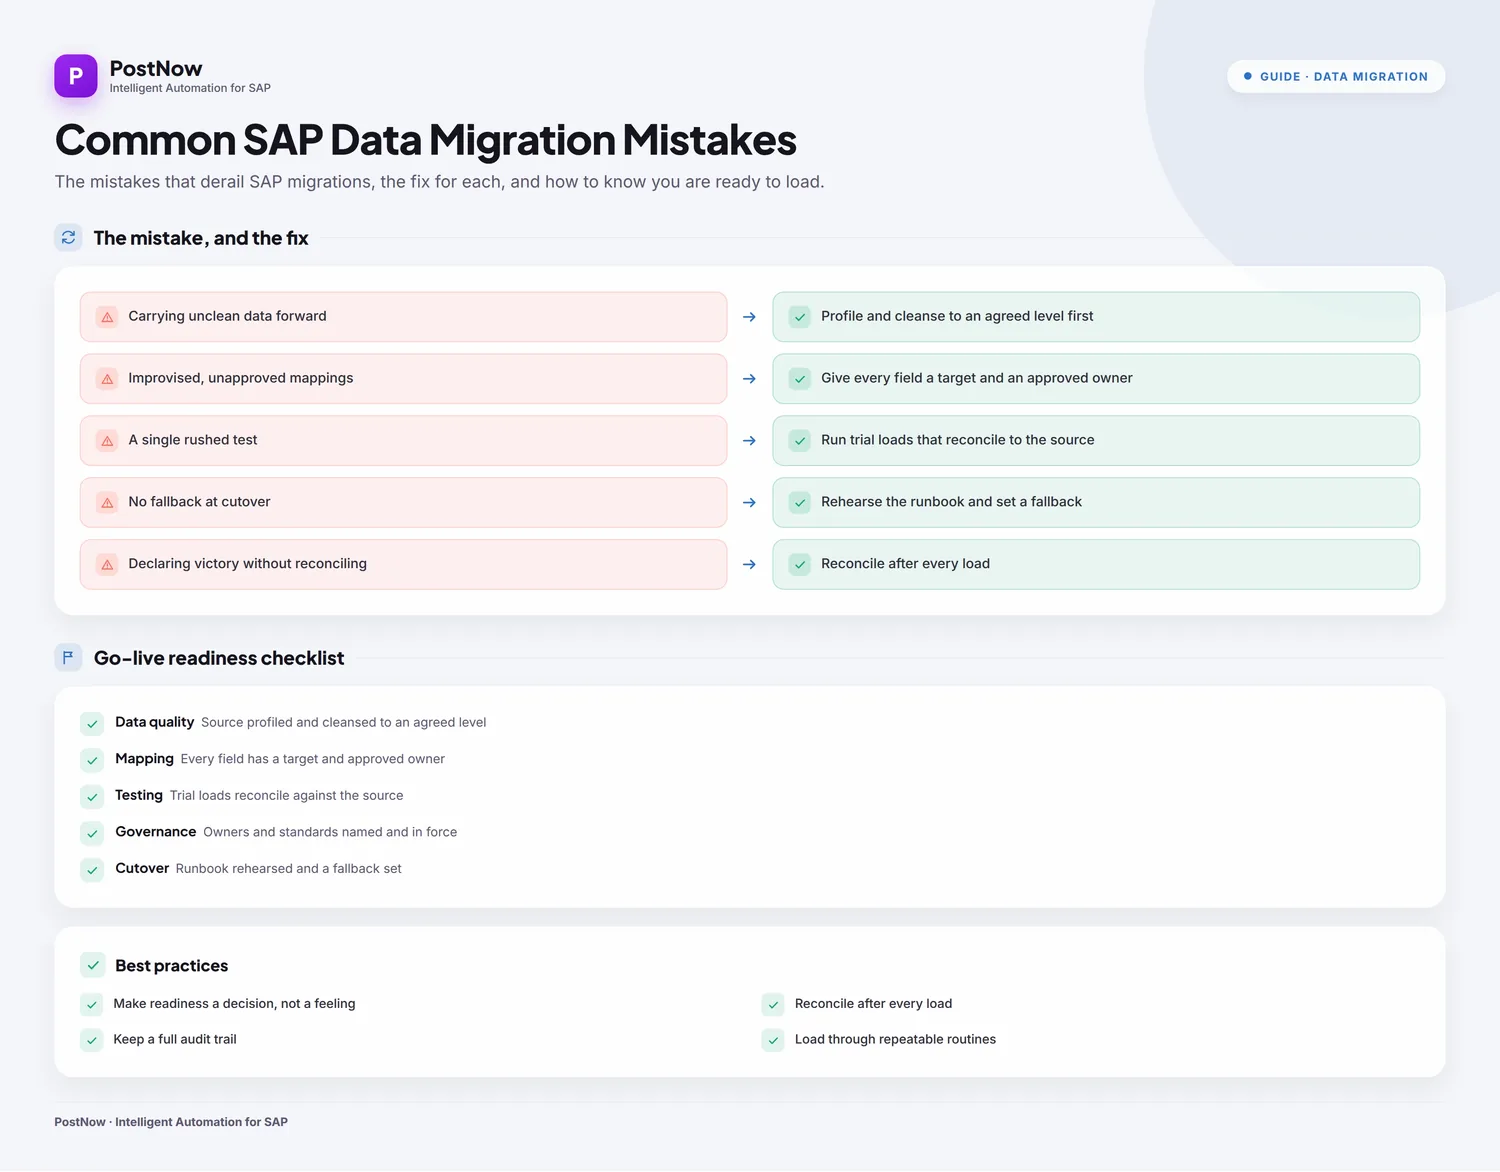Click the No fallback at cutover text
The width and height of the screenshot is (1500, 1172).
[x=199, y=502]
